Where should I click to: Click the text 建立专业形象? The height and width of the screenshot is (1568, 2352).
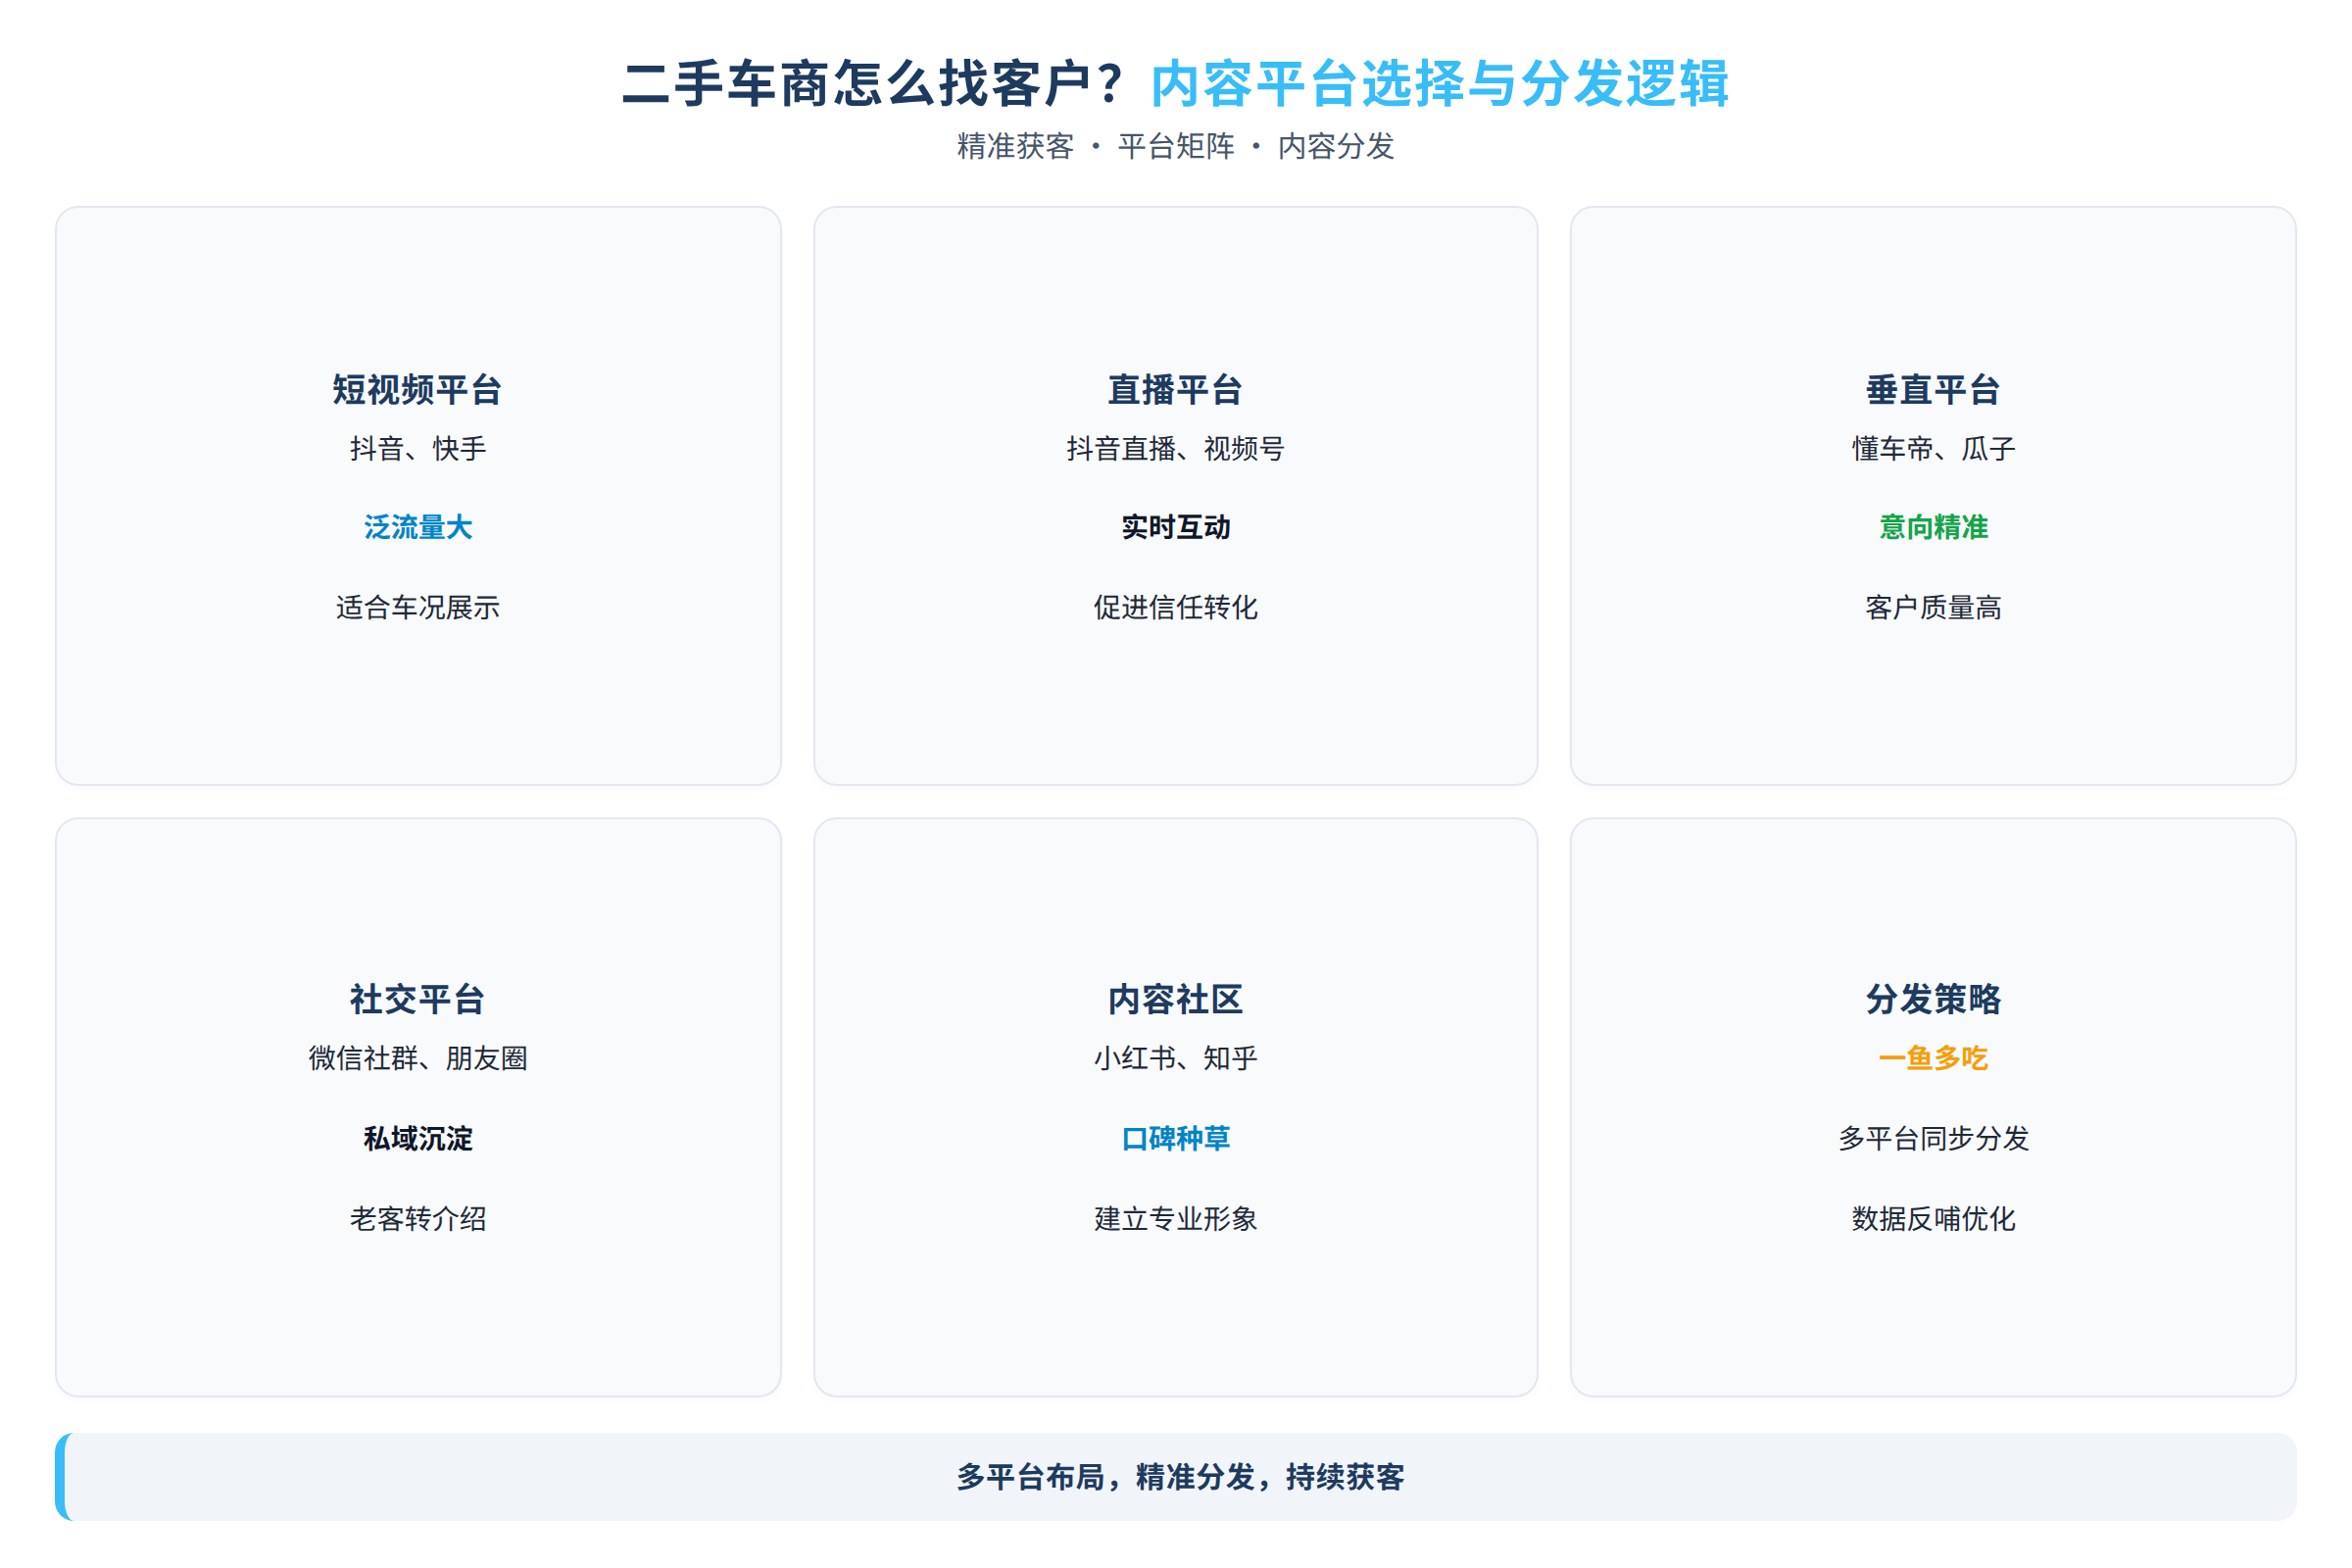click(1176, 1218)
